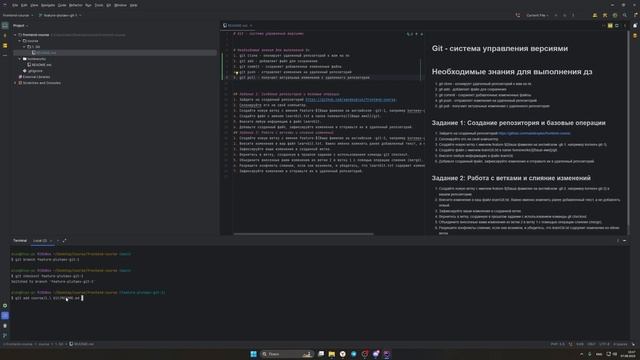This screenshot has height=360, width=640.
Task: Open the Run menu
Action: coord(88,5)
